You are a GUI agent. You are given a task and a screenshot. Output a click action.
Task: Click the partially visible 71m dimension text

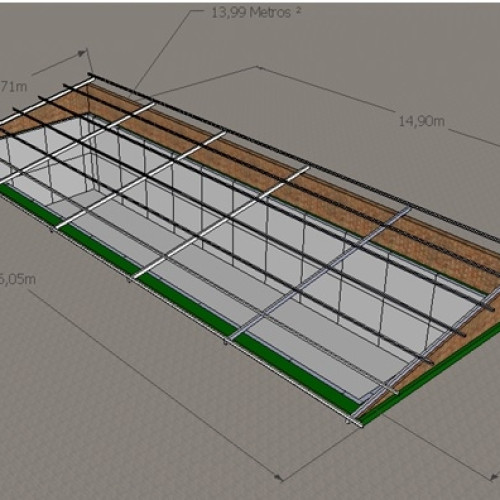click(x=13, y=87)
